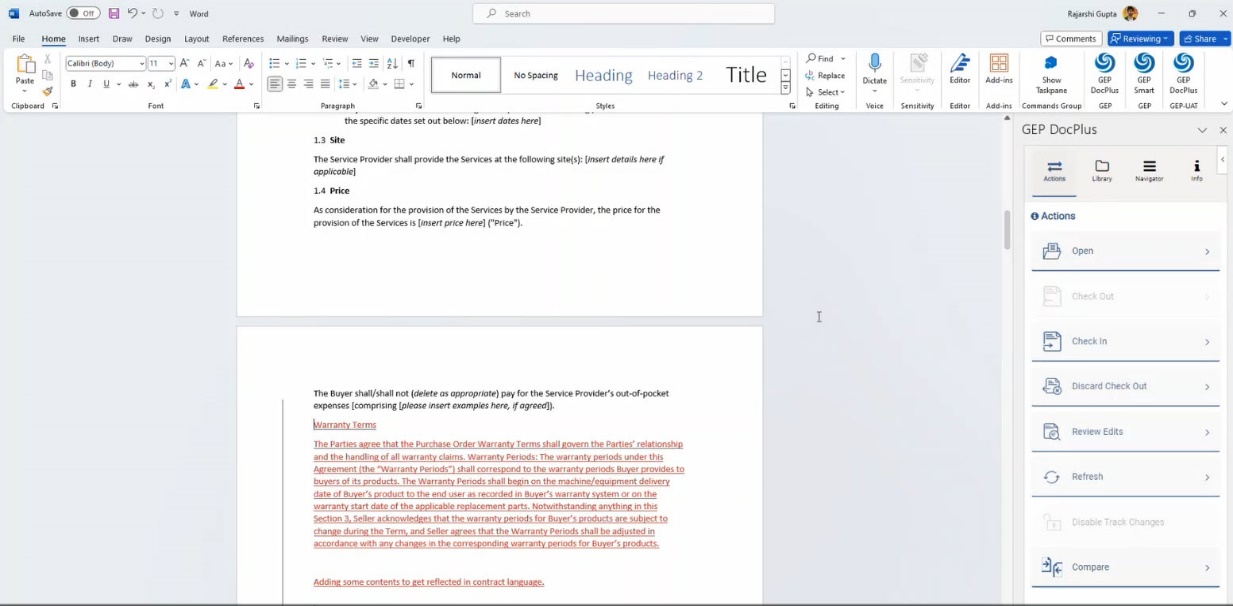Click the Compare action button
This screenshot has height=606, width=1233.
[1125, 568]
